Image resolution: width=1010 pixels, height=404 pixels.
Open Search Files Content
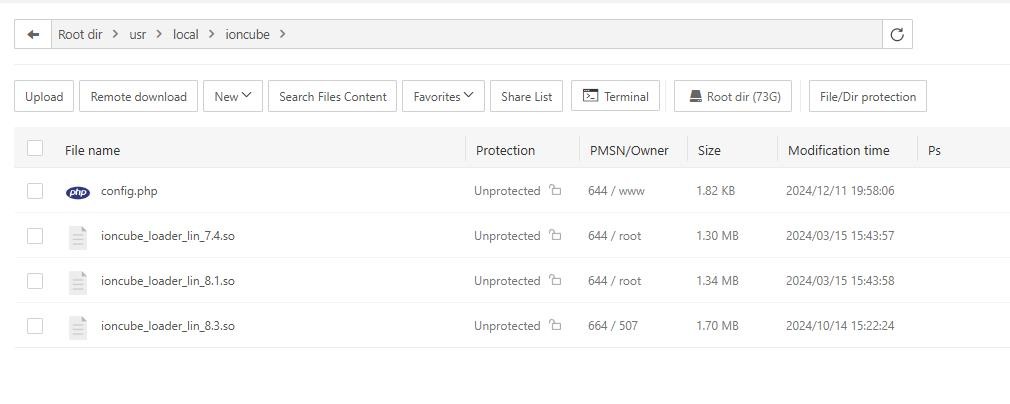tap(332, 97)
